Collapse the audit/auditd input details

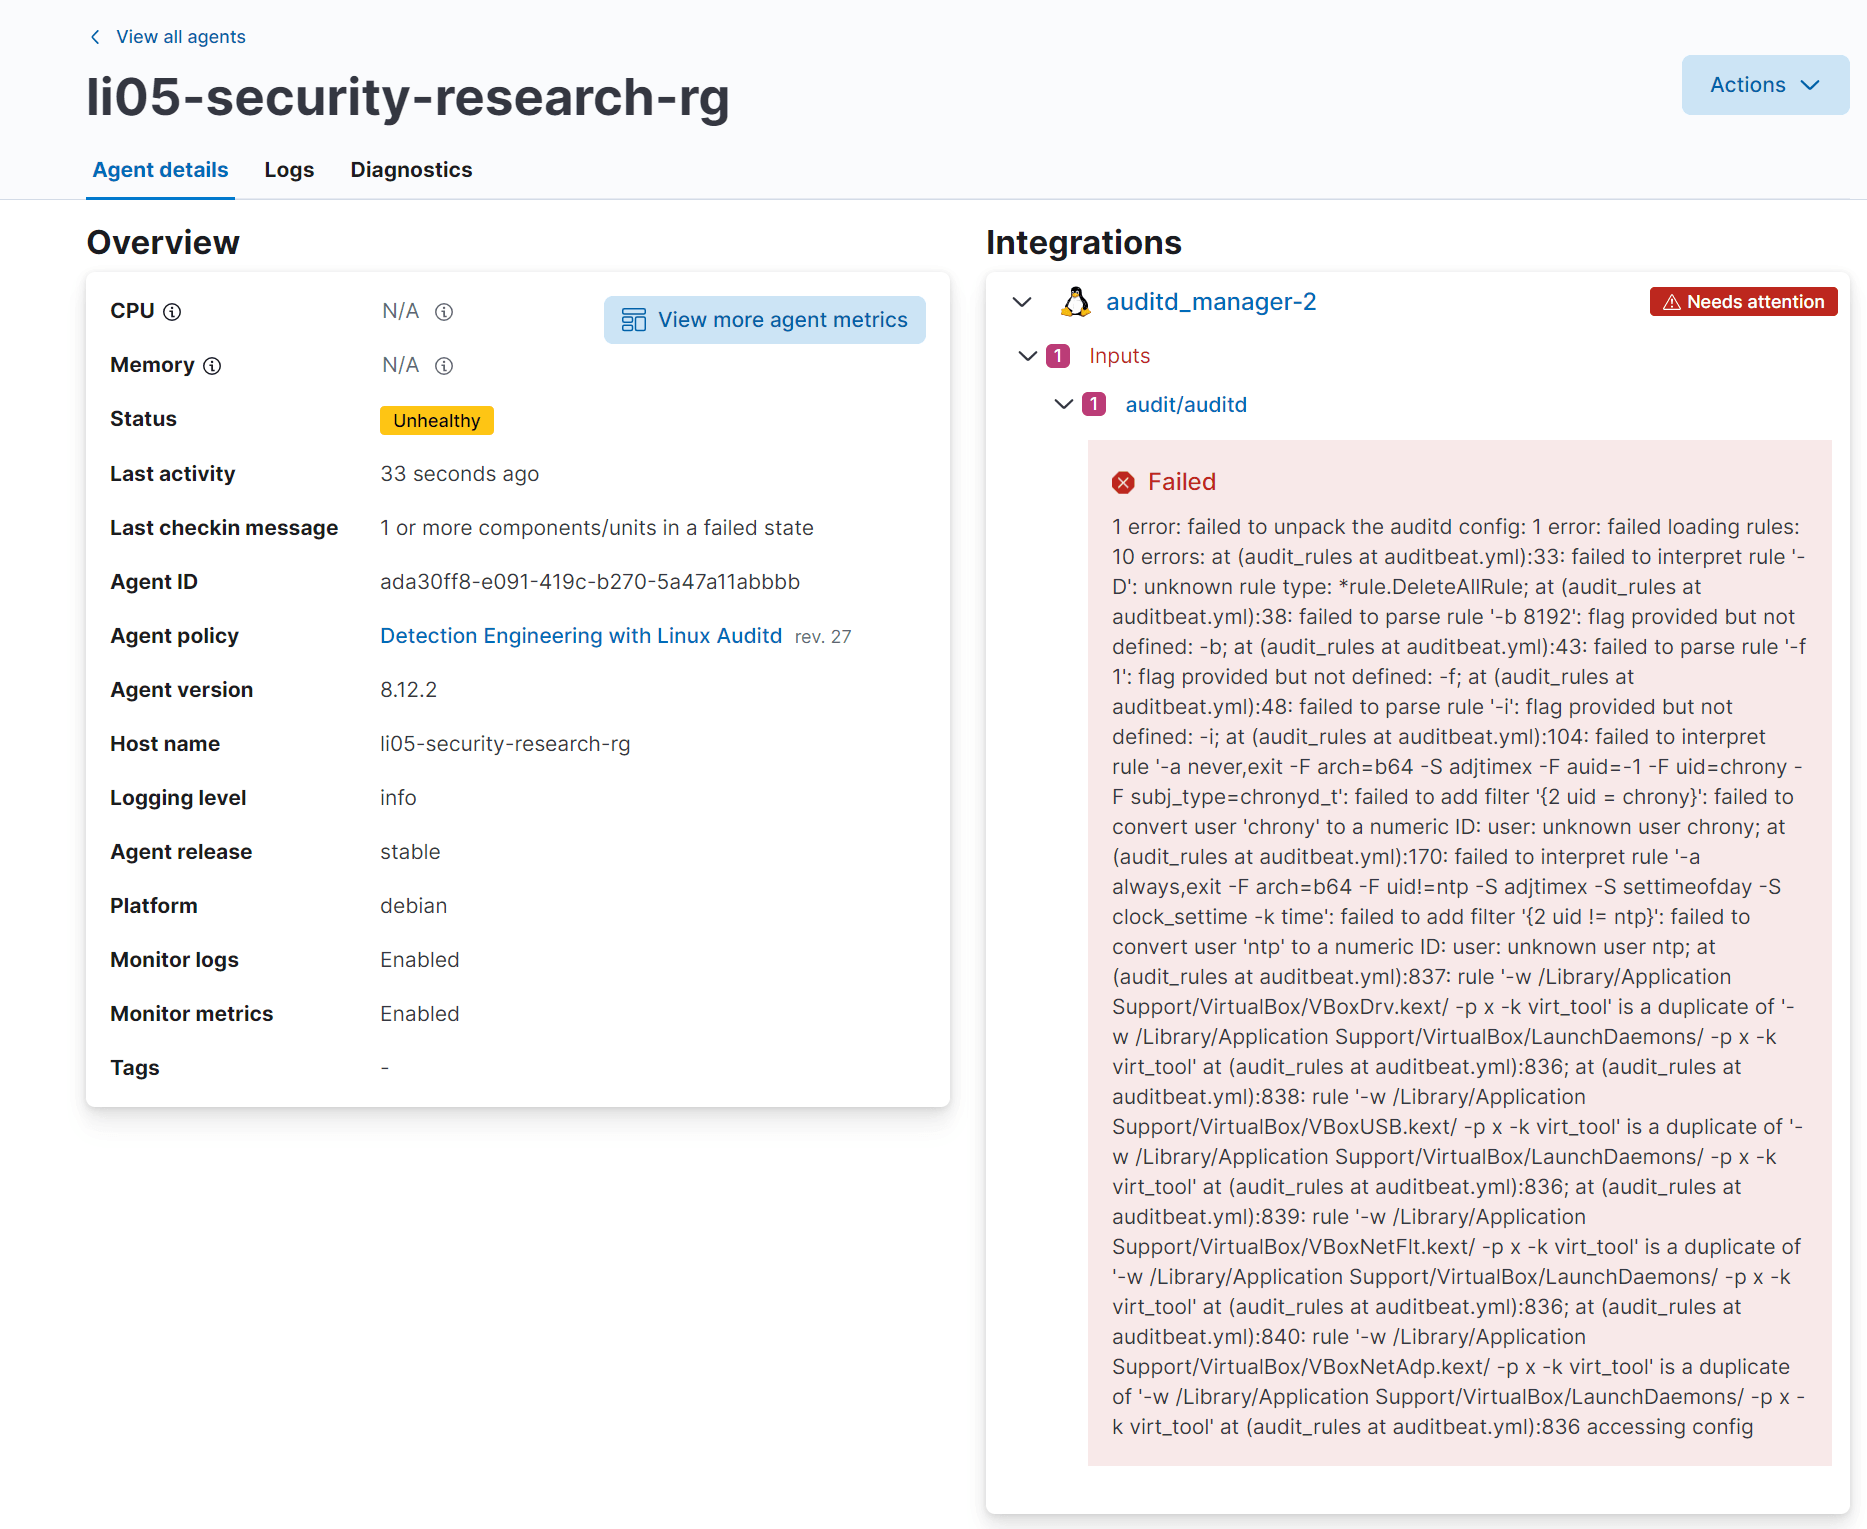(1064, 404)
